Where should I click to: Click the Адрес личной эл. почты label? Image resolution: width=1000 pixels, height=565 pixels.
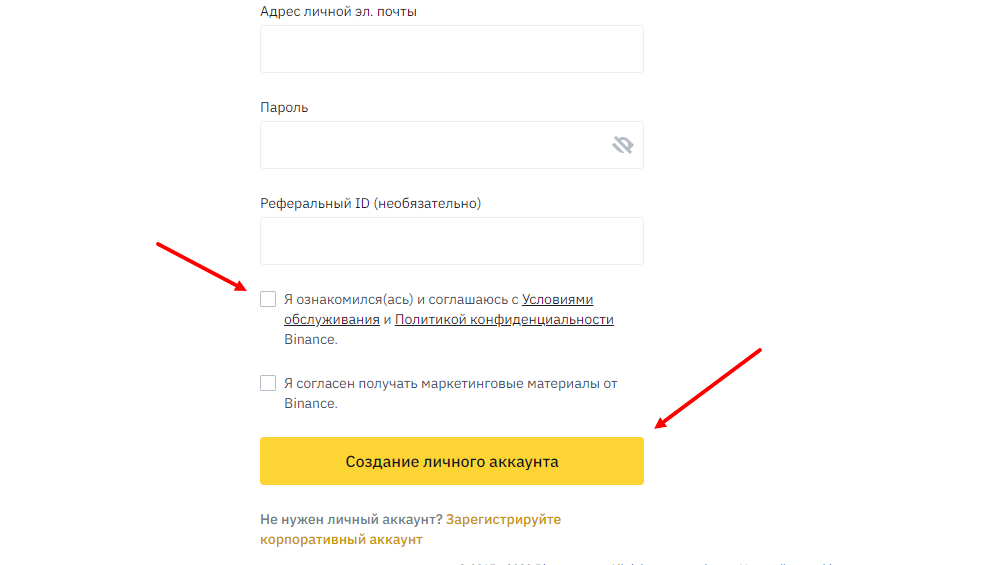[338, 12]
